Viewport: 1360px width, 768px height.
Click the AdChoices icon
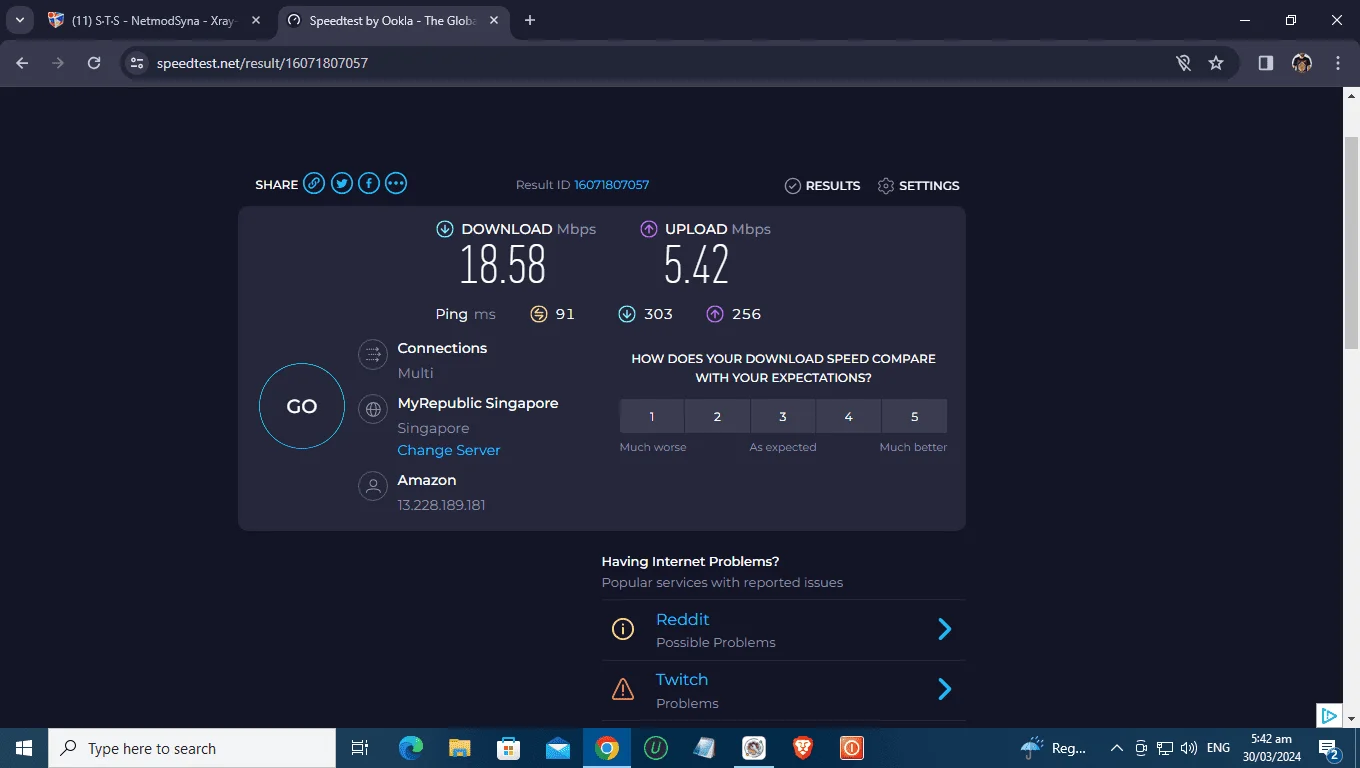pyautogui.click(x=1328, y=715)
